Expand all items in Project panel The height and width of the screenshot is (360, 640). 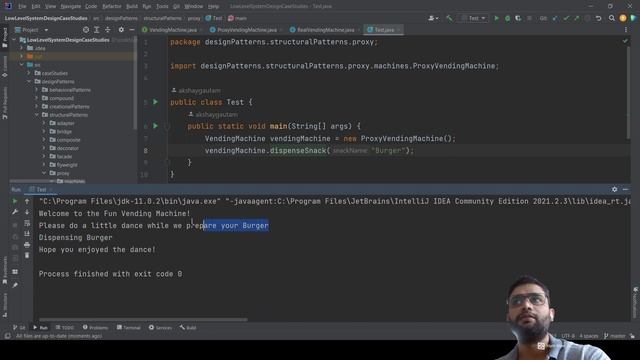coord(97,30)
